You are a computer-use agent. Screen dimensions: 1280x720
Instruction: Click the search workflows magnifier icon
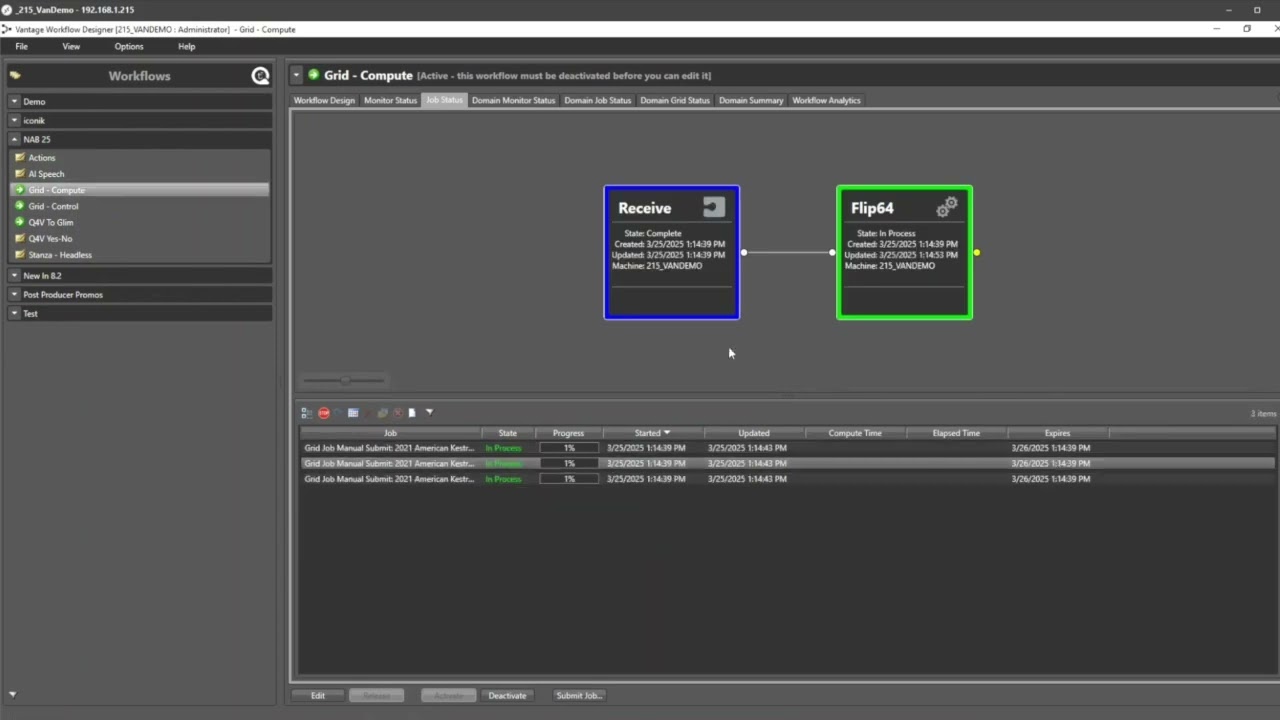(260, 76)
